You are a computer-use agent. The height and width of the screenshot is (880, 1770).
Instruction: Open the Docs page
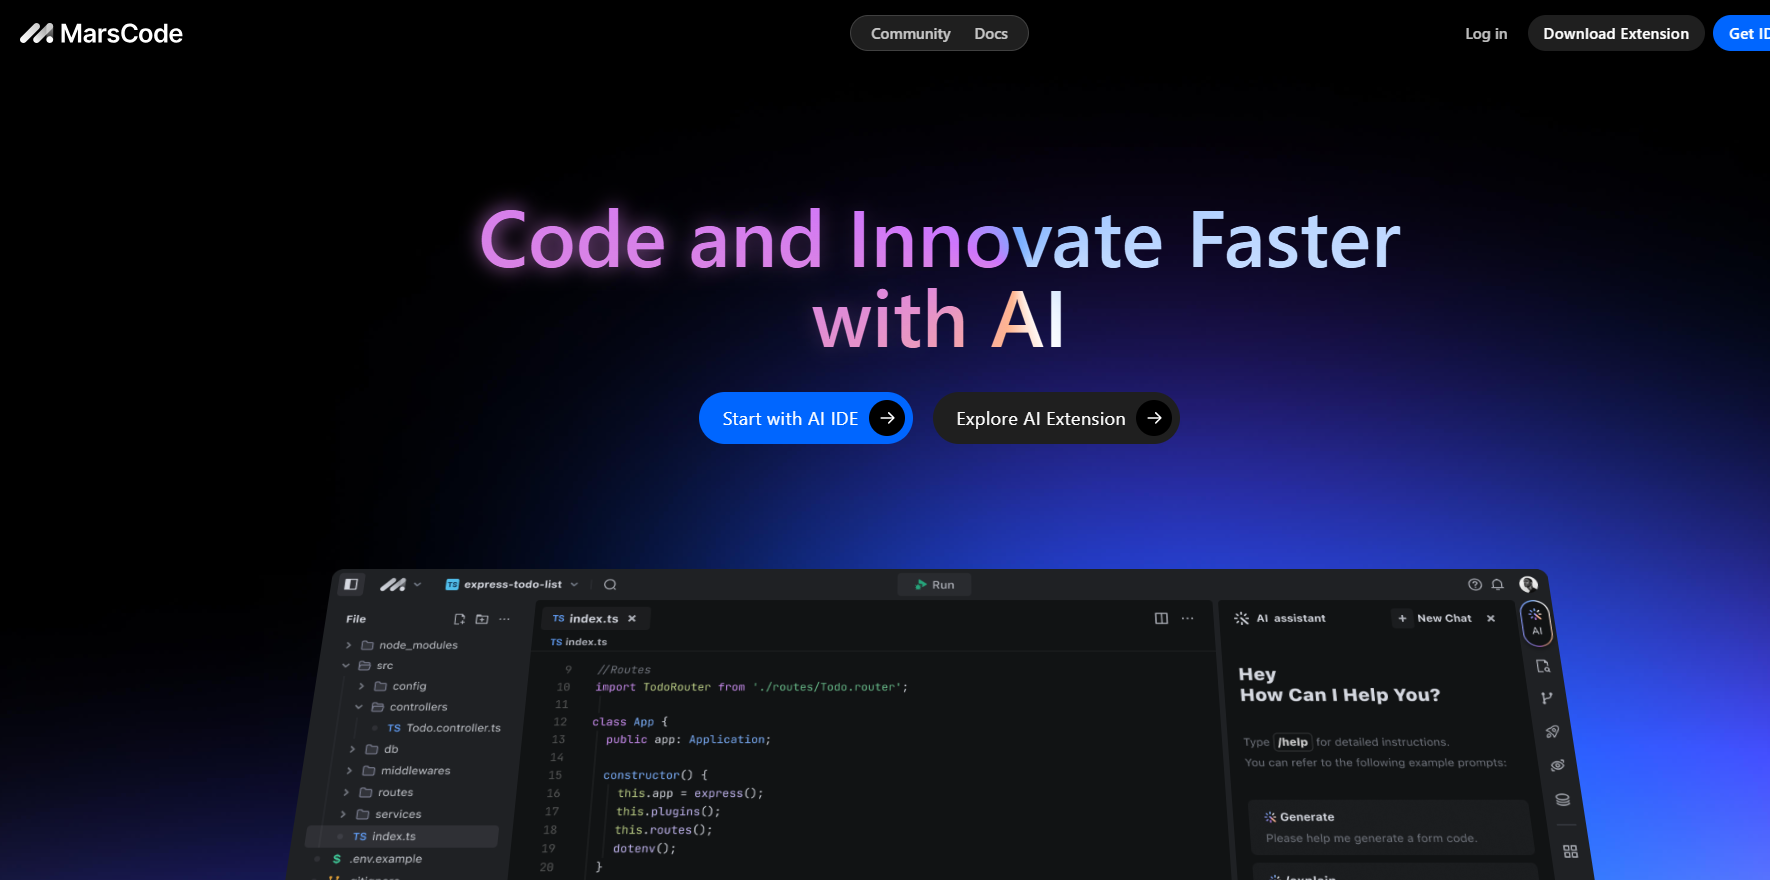991,33
